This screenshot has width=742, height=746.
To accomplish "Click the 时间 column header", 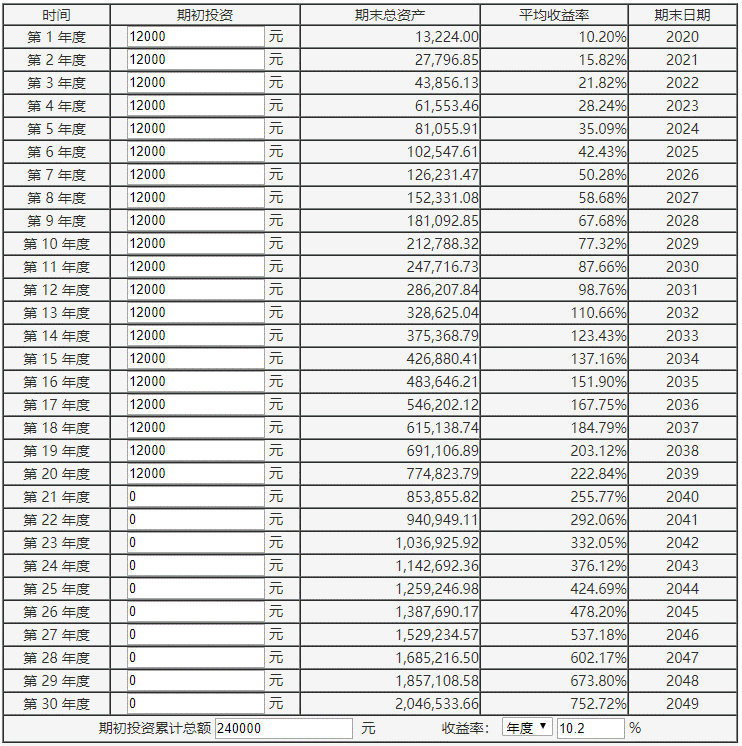I will tap(57, 15).
